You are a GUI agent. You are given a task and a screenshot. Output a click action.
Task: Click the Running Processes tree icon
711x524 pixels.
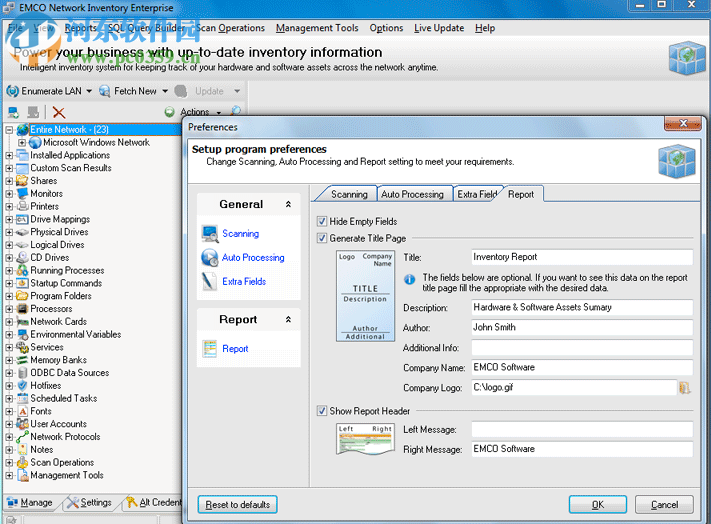[22, 270]
